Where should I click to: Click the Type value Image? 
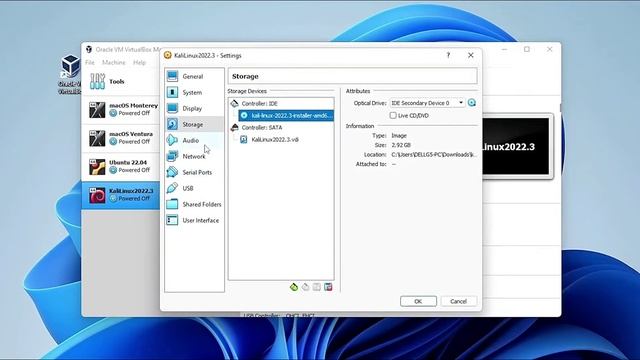[399, 136]
